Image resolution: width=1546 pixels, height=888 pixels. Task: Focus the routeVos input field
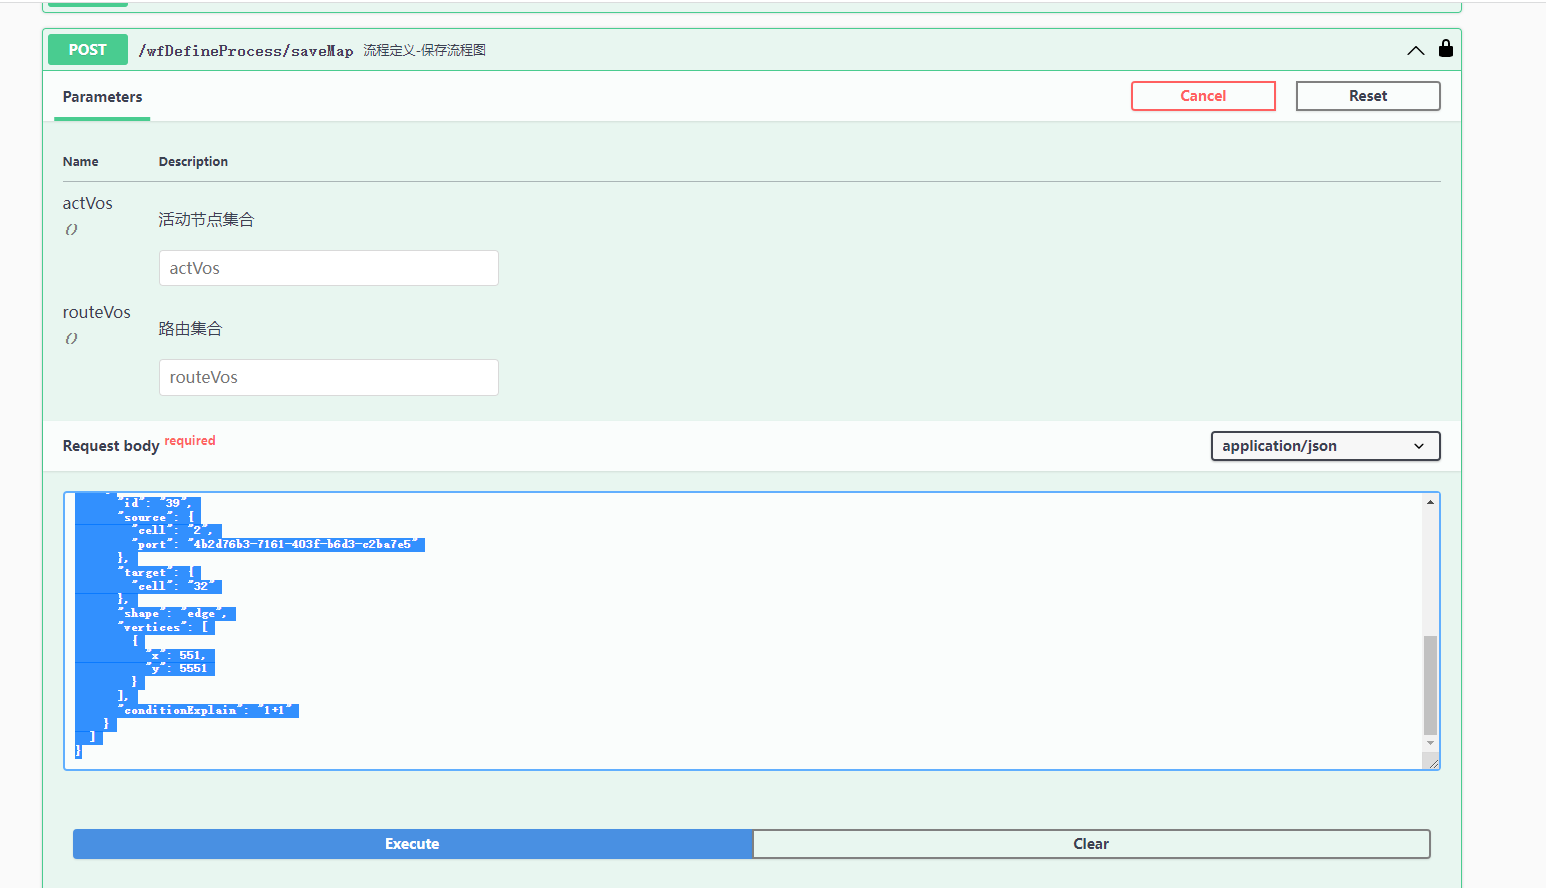point(329,377)
